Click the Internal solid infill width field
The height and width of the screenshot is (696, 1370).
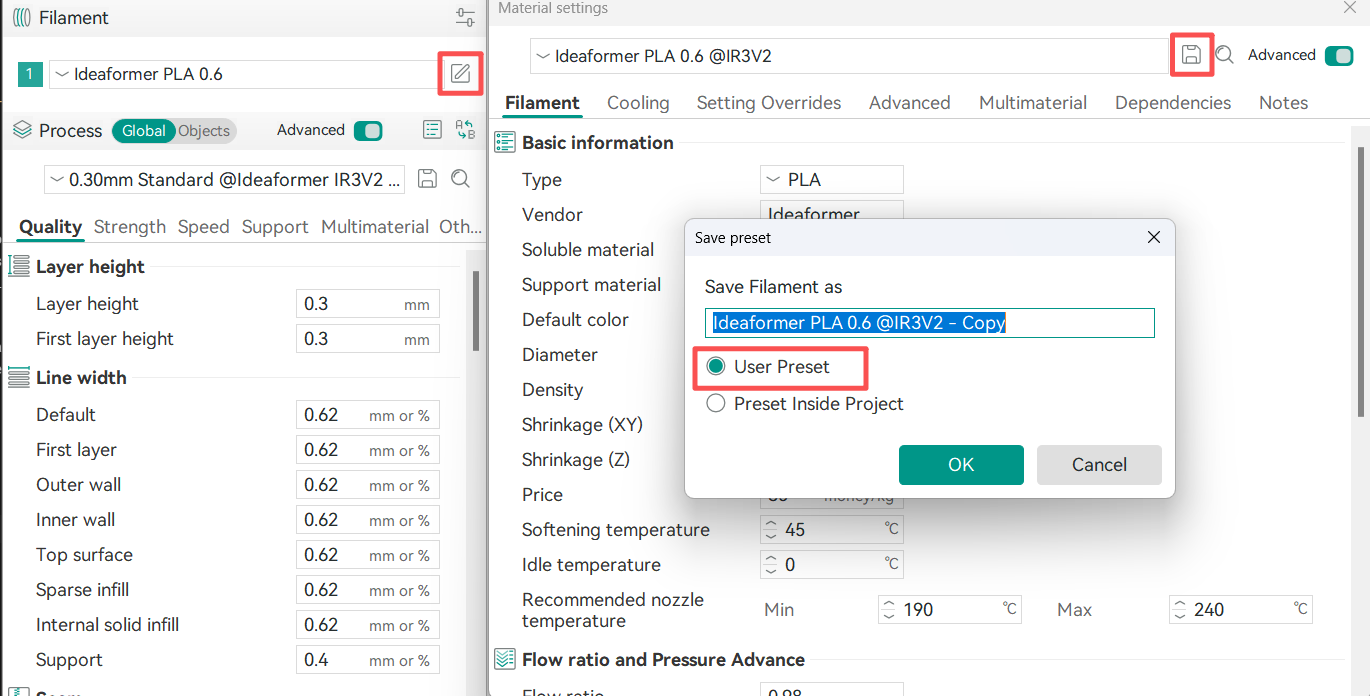pyautogui.click(x=368, y=625)
